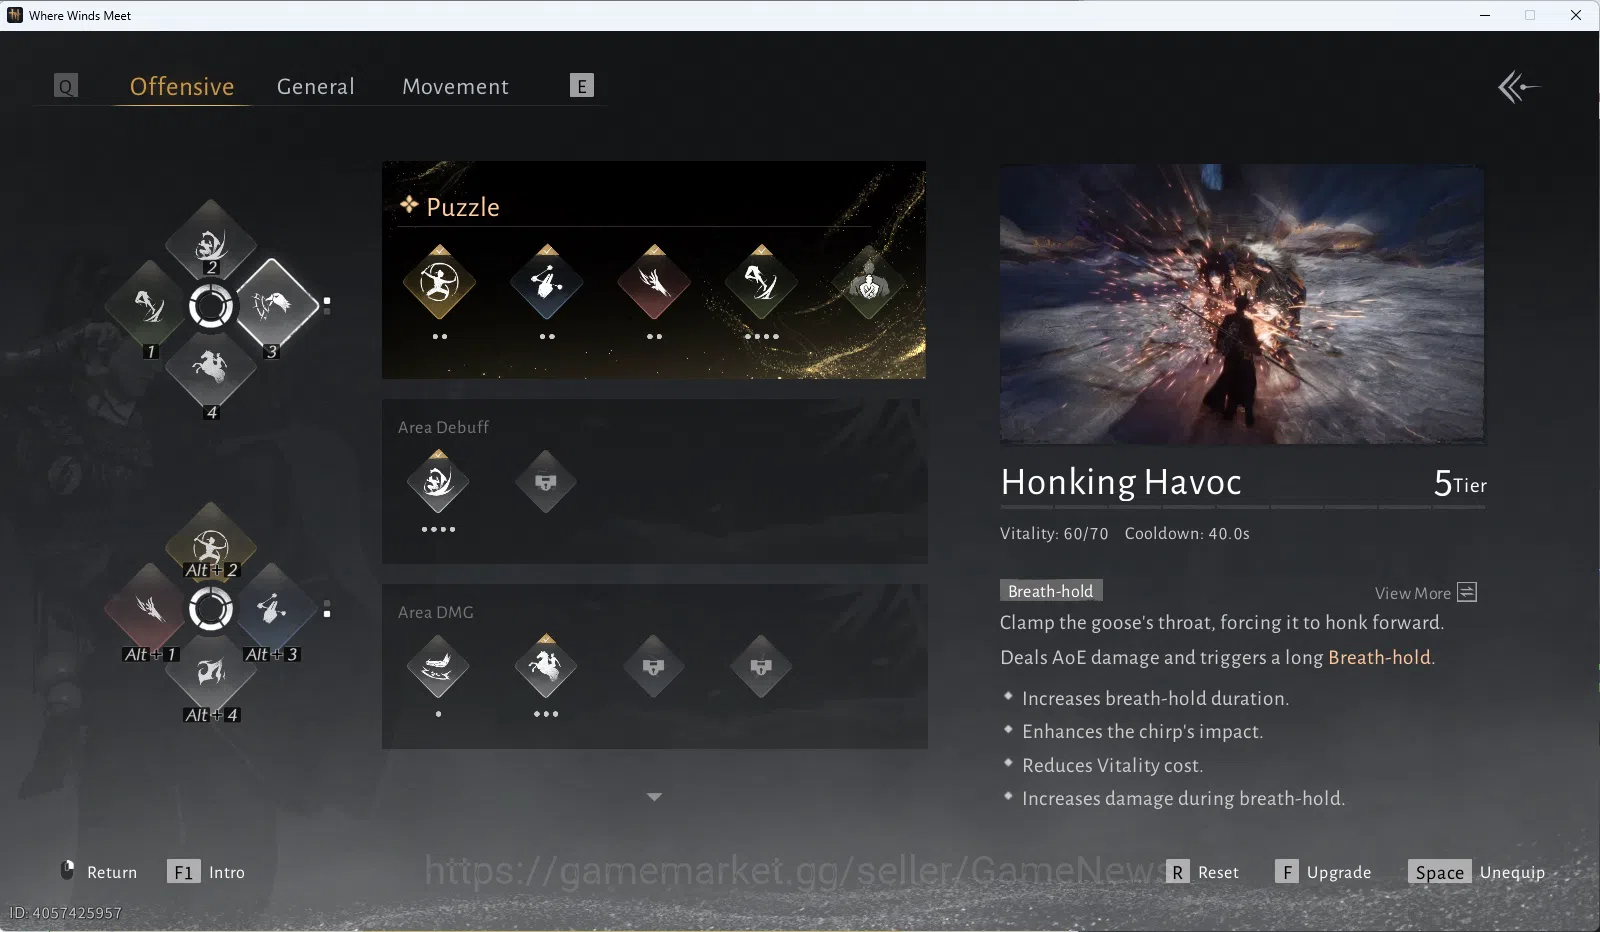Select the three-dot Area DMG skill
Screen dimensions: 1600x932
[546, 666]
